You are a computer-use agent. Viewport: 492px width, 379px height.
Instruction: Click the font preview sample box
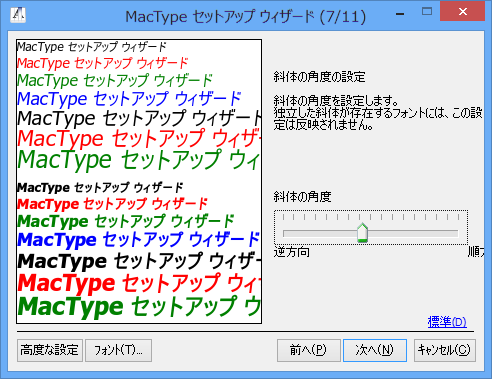[x=139, y=181]
